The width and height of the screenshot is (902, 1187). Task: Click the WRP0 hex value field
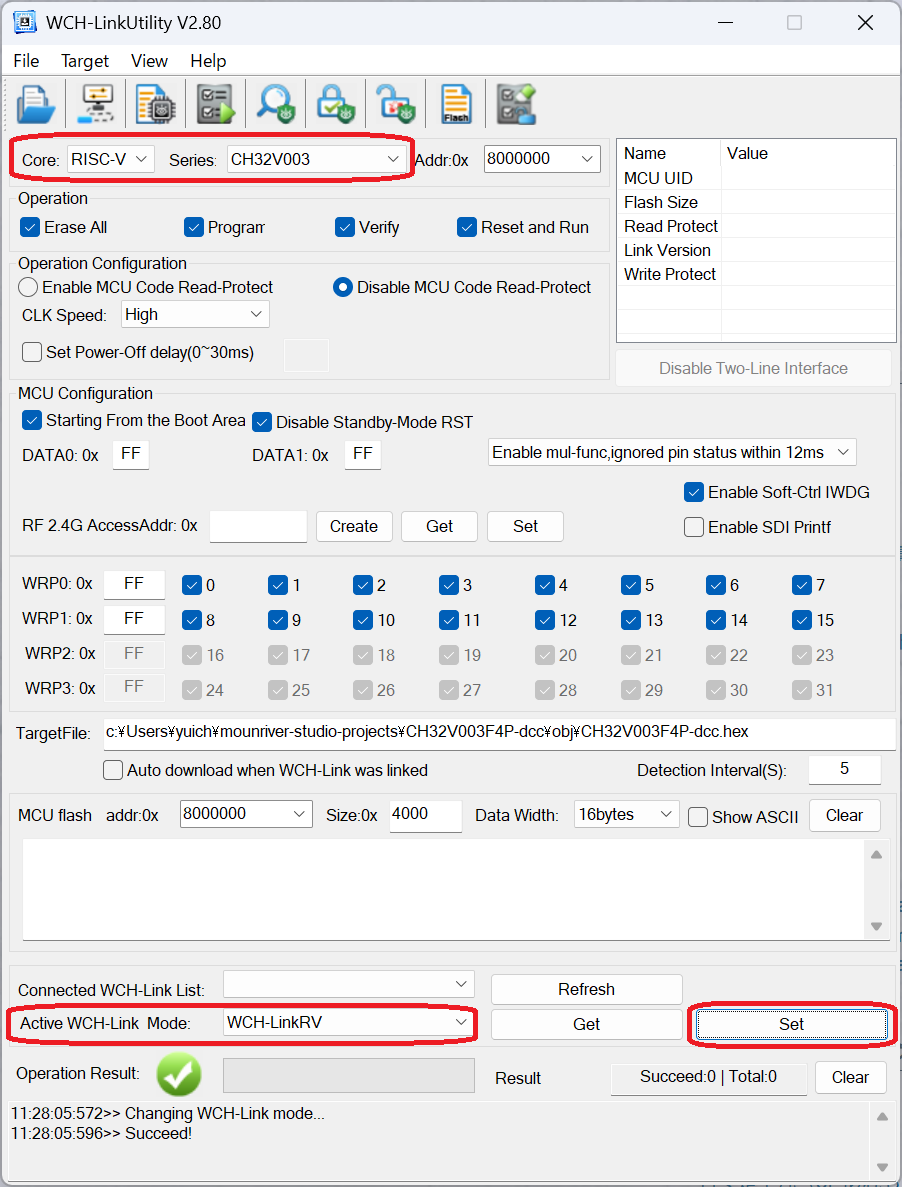point(134,584)
